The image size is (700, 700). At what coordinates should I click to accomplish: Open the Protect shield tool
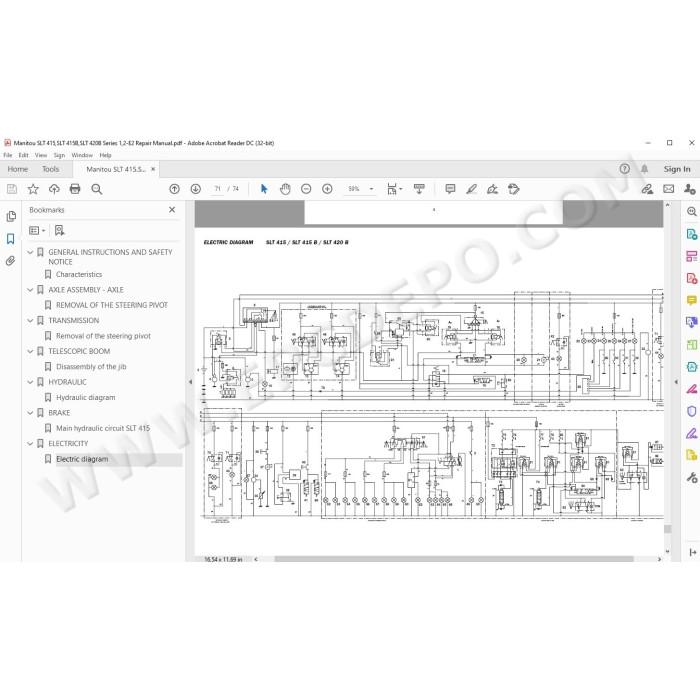692,411
